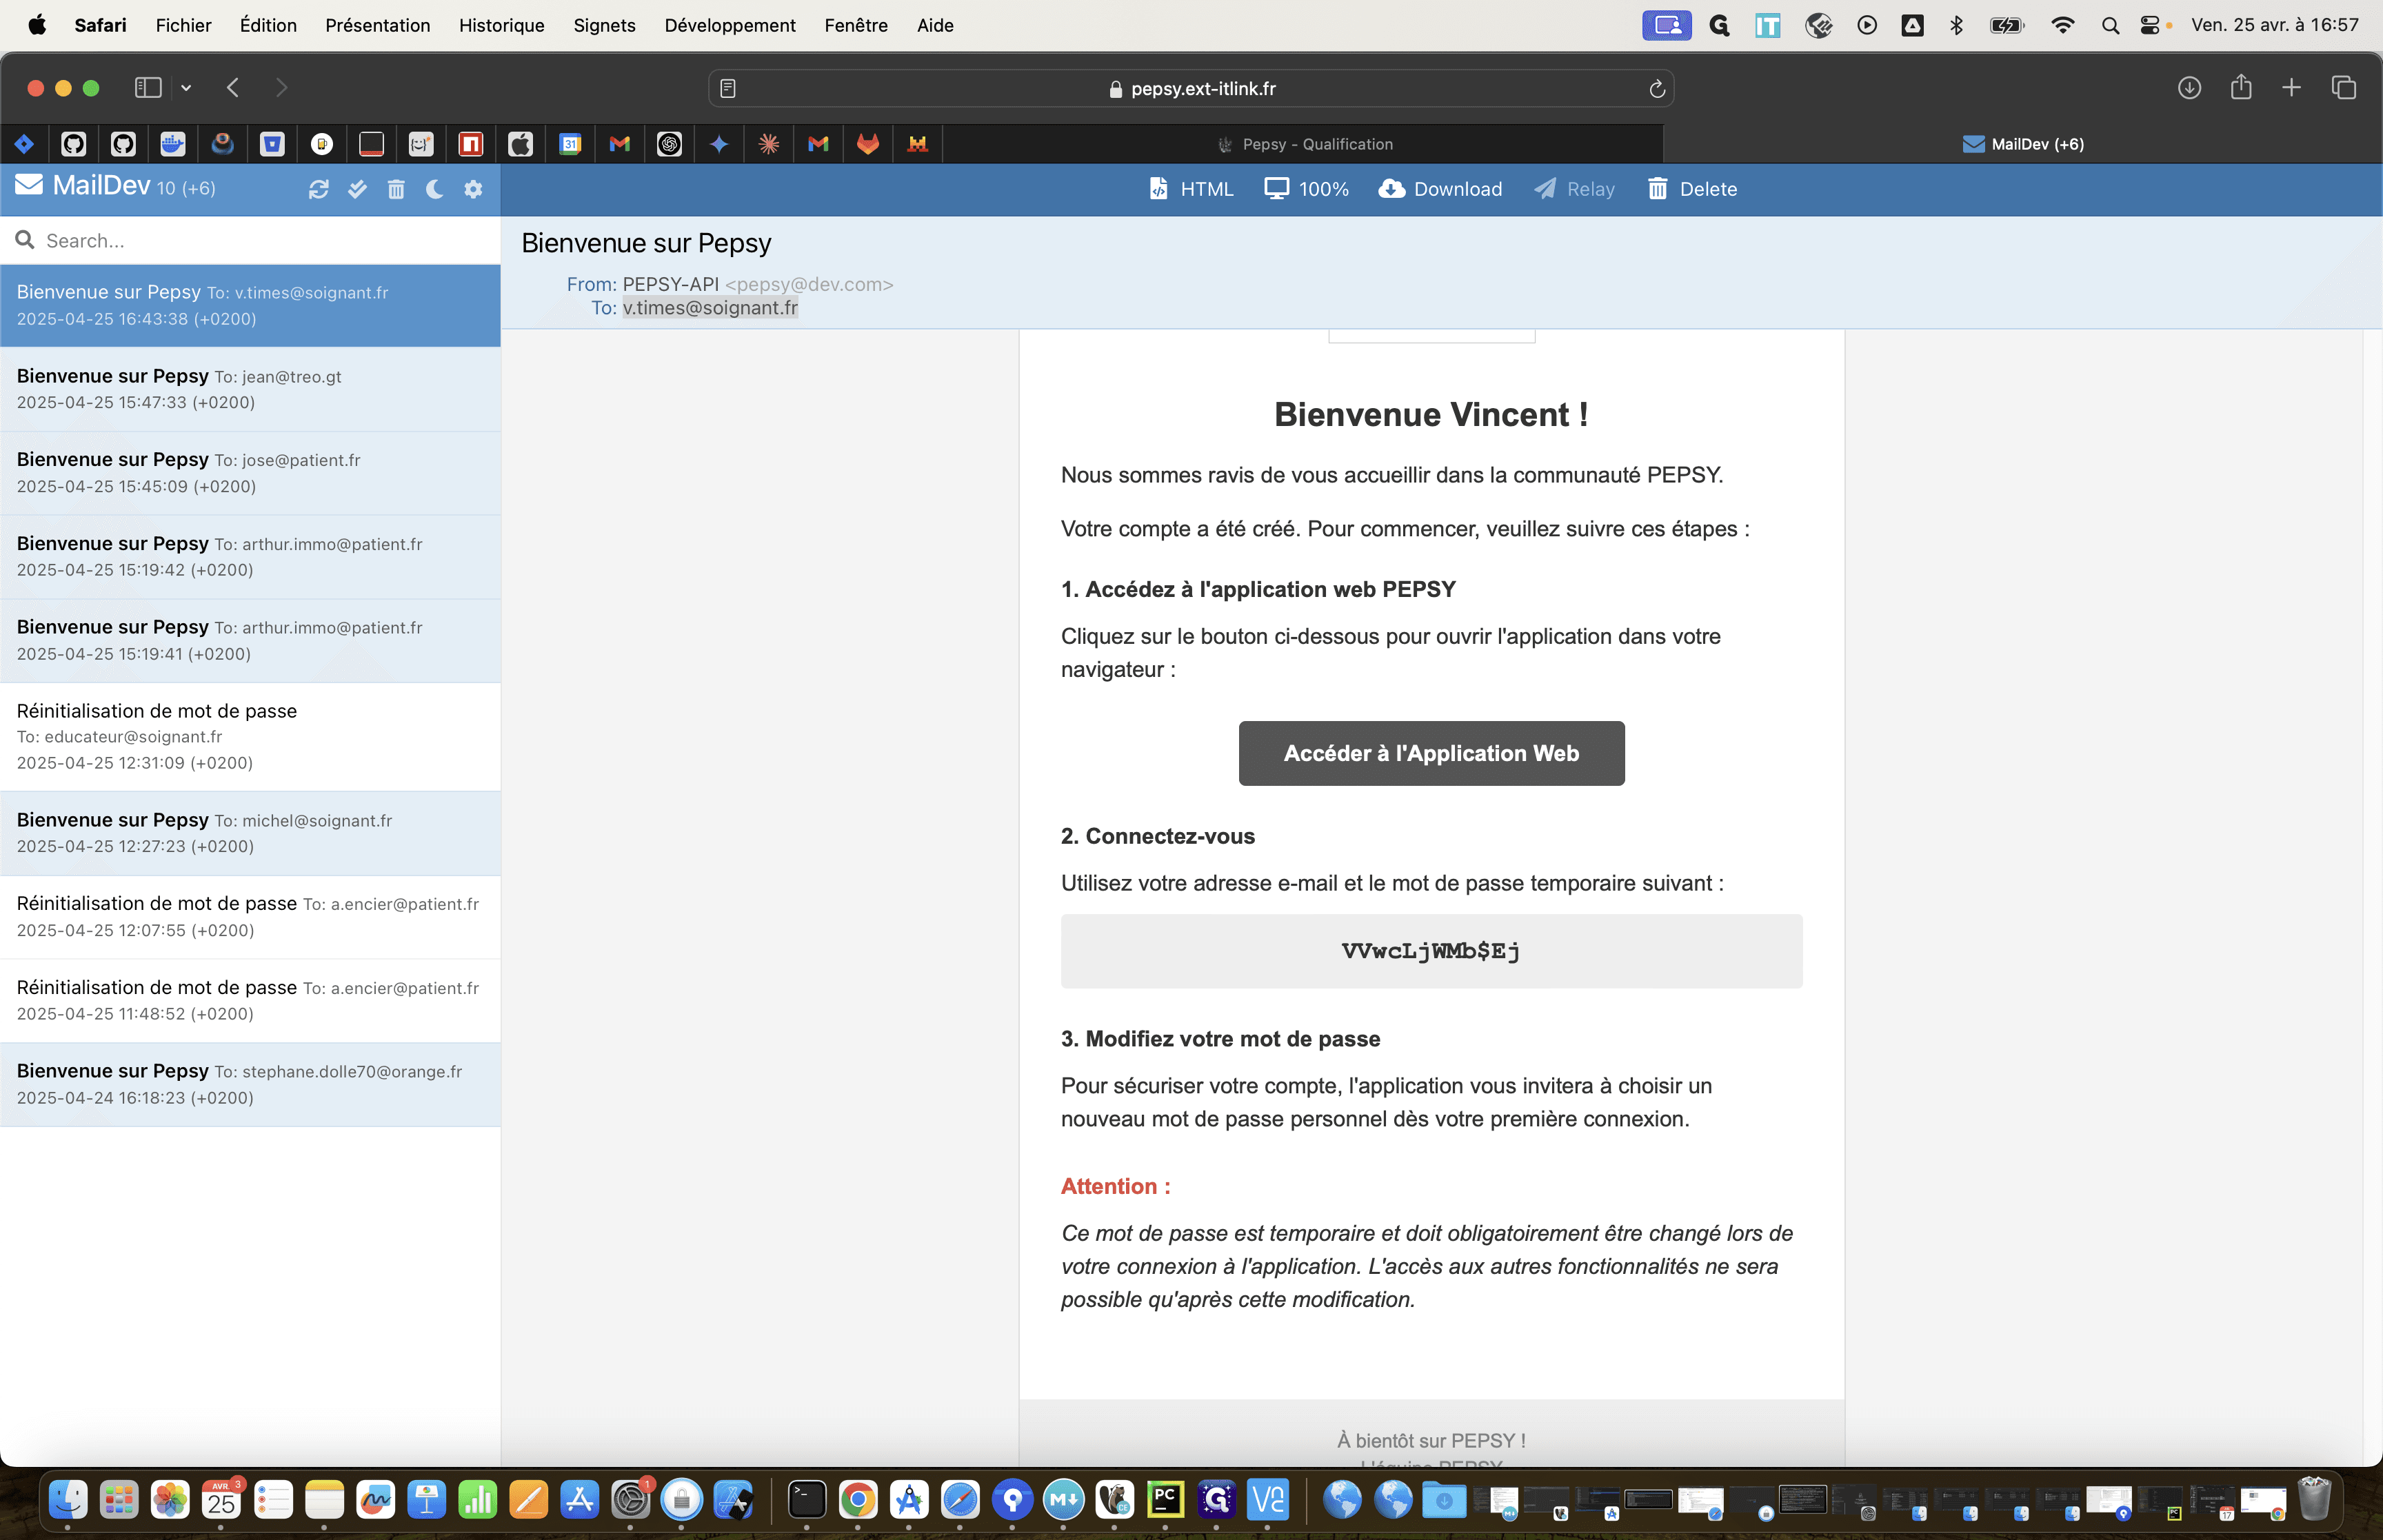Open arthur.immo email from 15:19:41

(x=250, y=640)
